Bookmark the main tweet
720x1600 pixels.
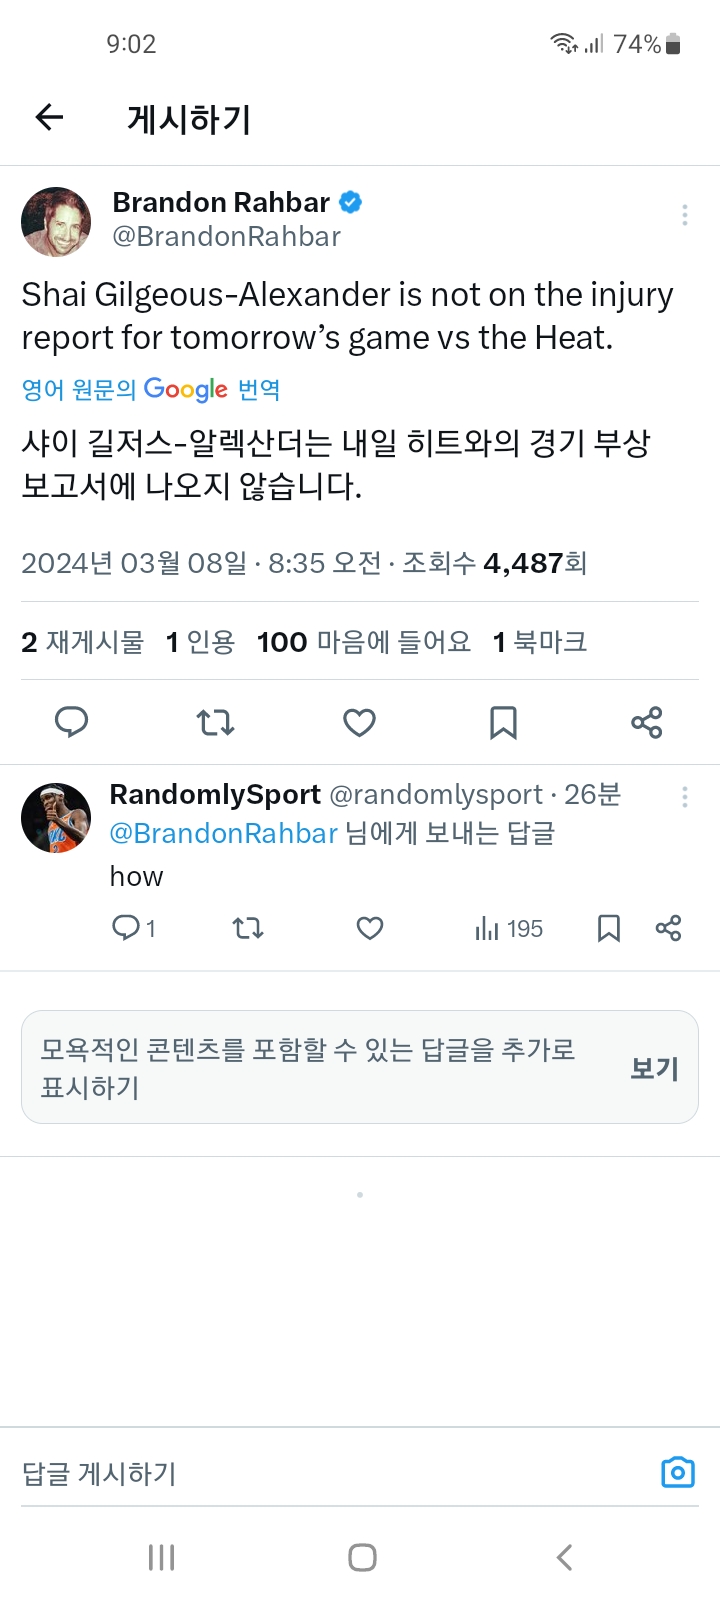coord(503,721)
